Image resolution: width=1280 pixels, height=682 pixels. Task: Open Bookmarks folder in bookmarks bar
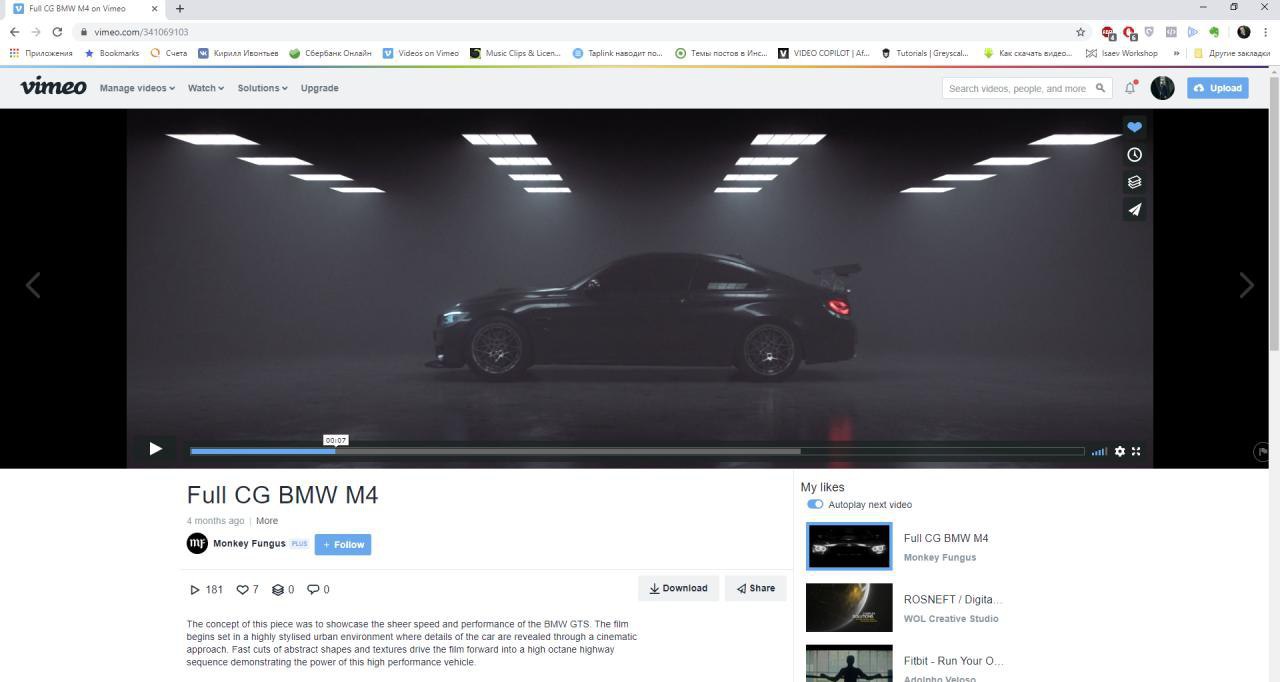point(111,53)
